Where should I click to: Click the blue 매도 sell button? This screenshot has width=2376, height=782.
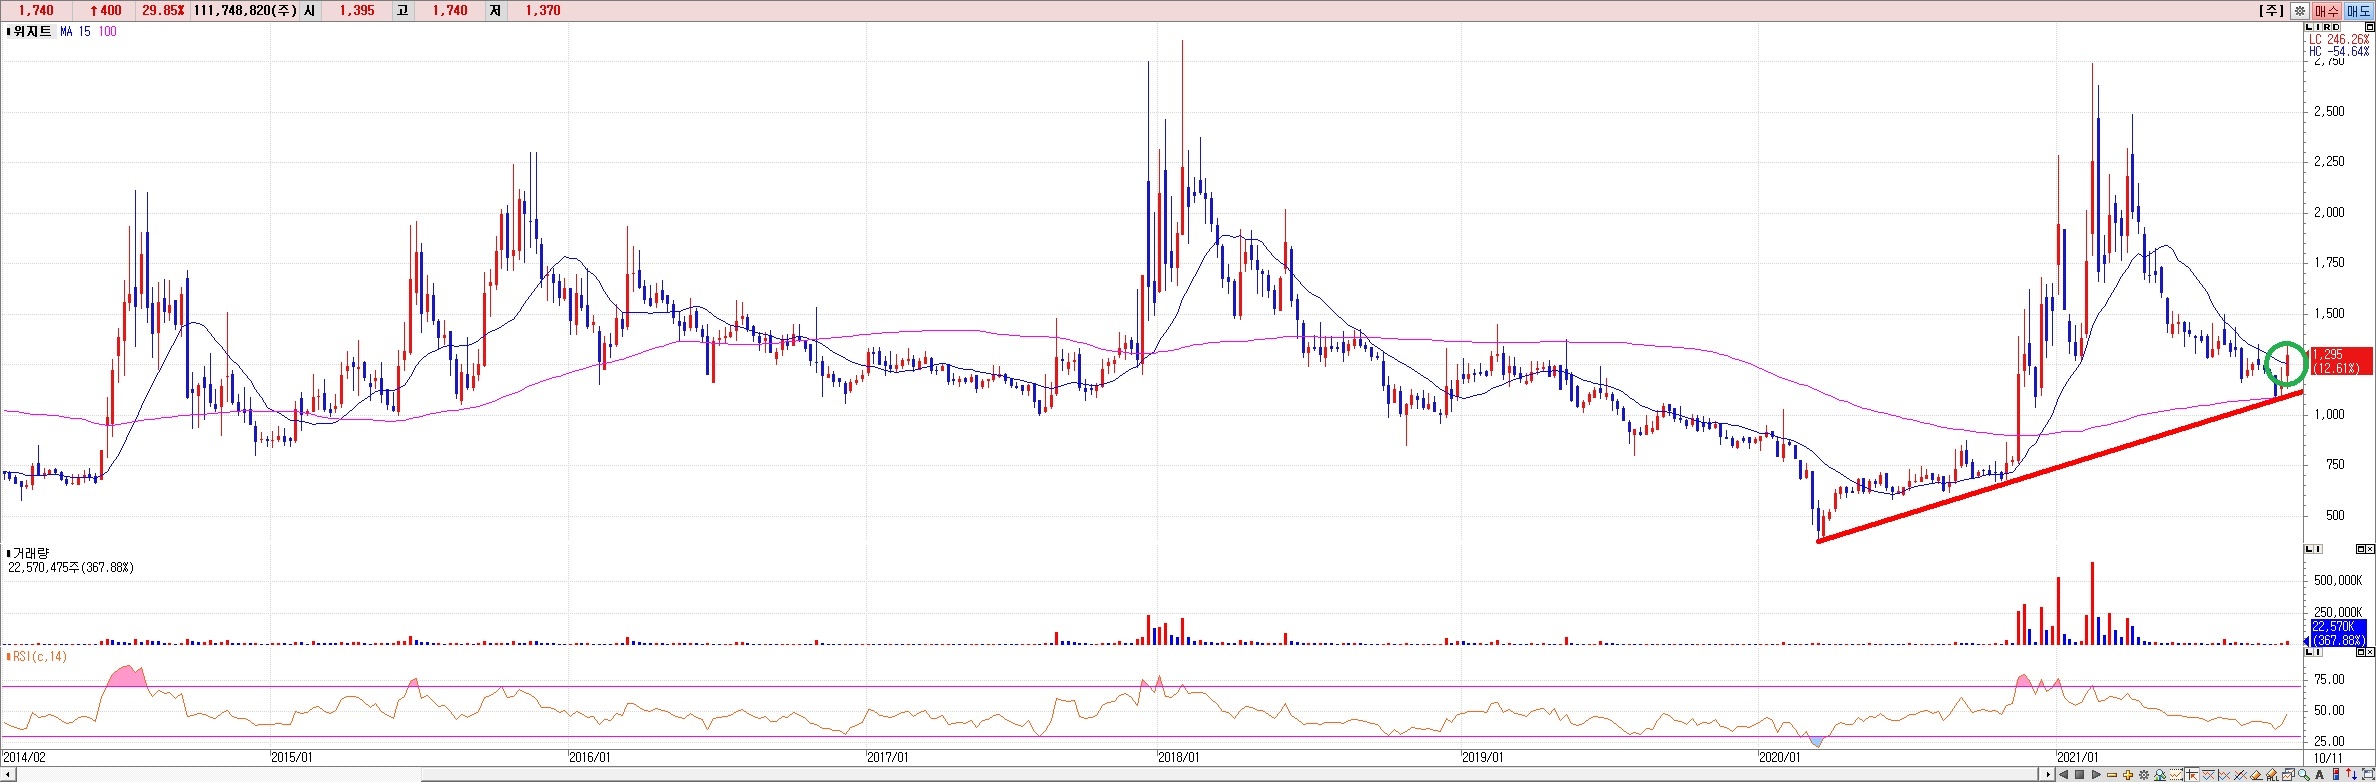2359,11
